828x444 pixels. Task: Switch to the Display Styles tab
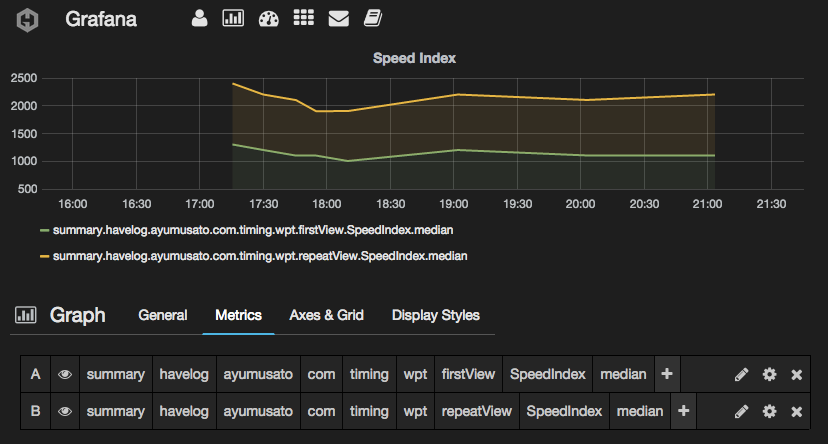435,315
